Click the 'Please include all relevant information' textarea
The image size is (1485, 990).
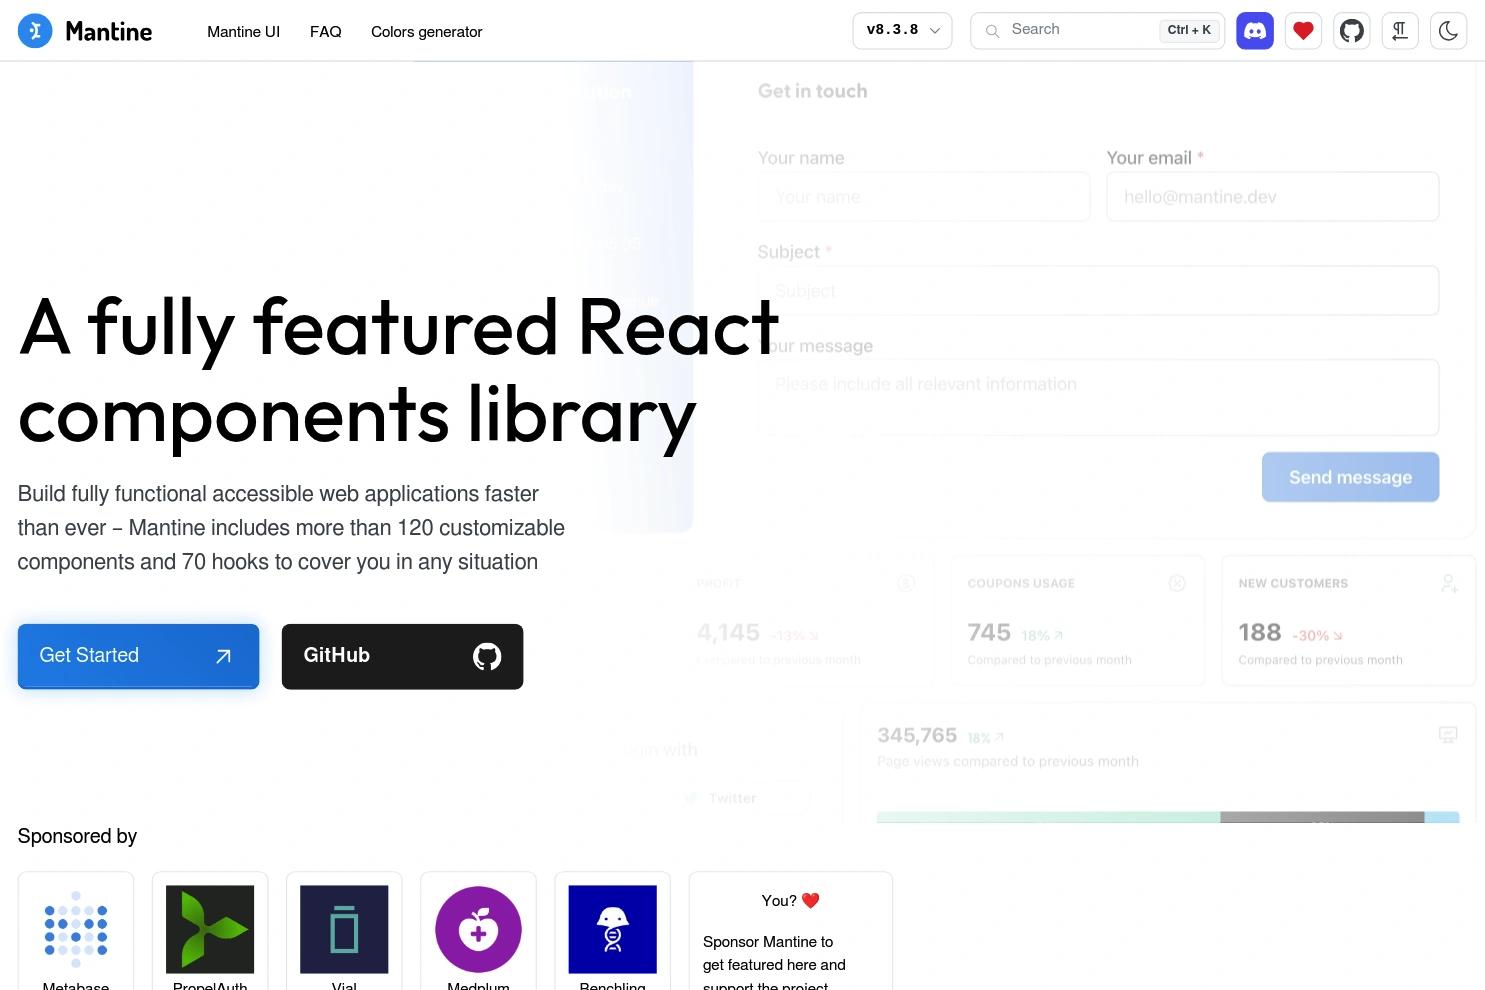1098,397
